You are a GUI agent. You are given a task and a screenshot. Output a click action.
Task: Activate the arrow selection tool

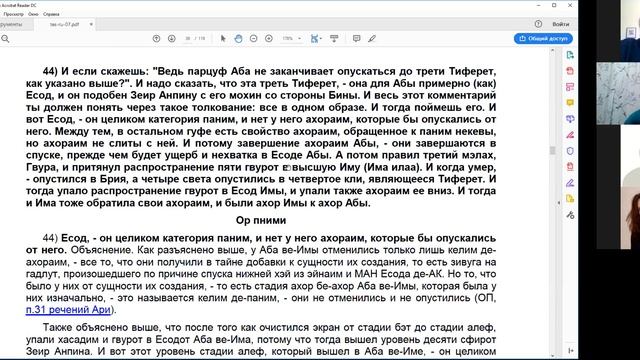[223, 38]
